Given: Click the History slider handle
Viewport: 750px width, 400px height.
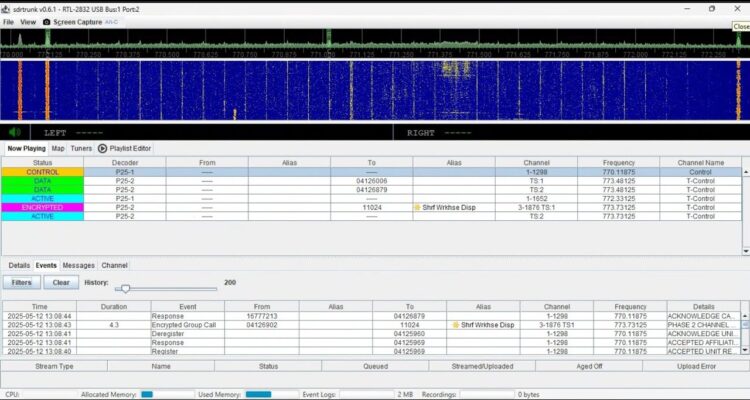Looking at the screenshot, I should [124, 288].
